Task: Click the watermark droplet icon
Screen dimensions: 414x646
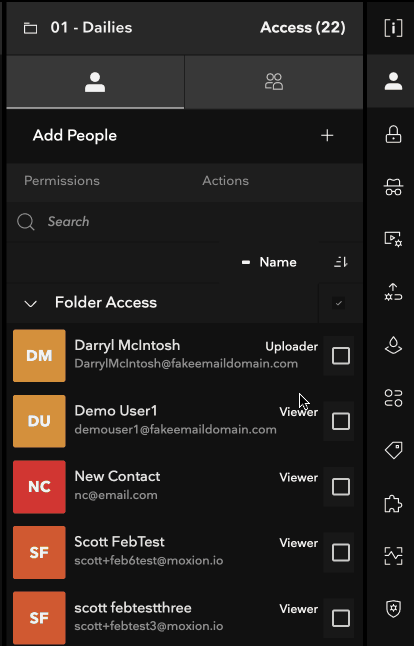Action: pyautogui.click(x=393, y=345)
